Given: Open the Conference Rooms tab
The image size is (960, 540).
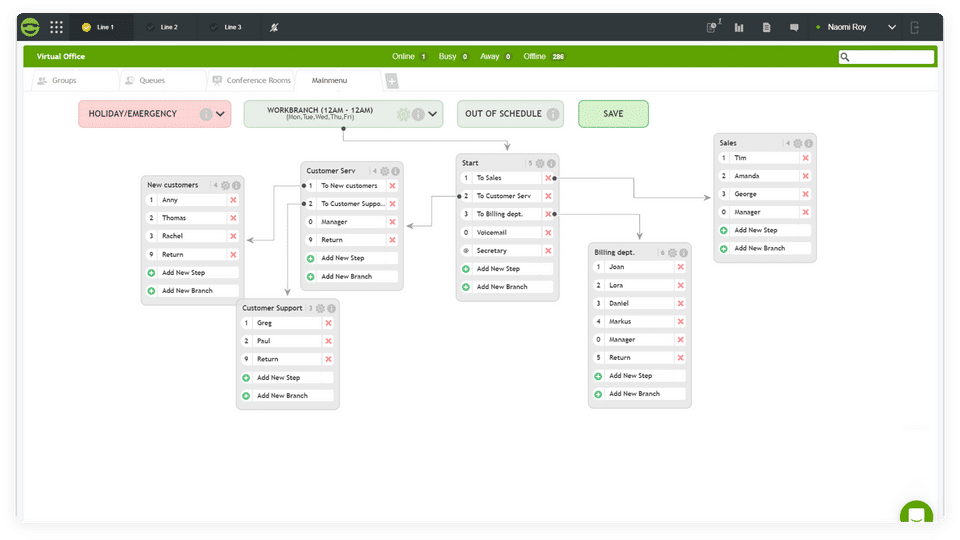Looking at the screenshot, I should pyautogui.click(x=251, y=81).
